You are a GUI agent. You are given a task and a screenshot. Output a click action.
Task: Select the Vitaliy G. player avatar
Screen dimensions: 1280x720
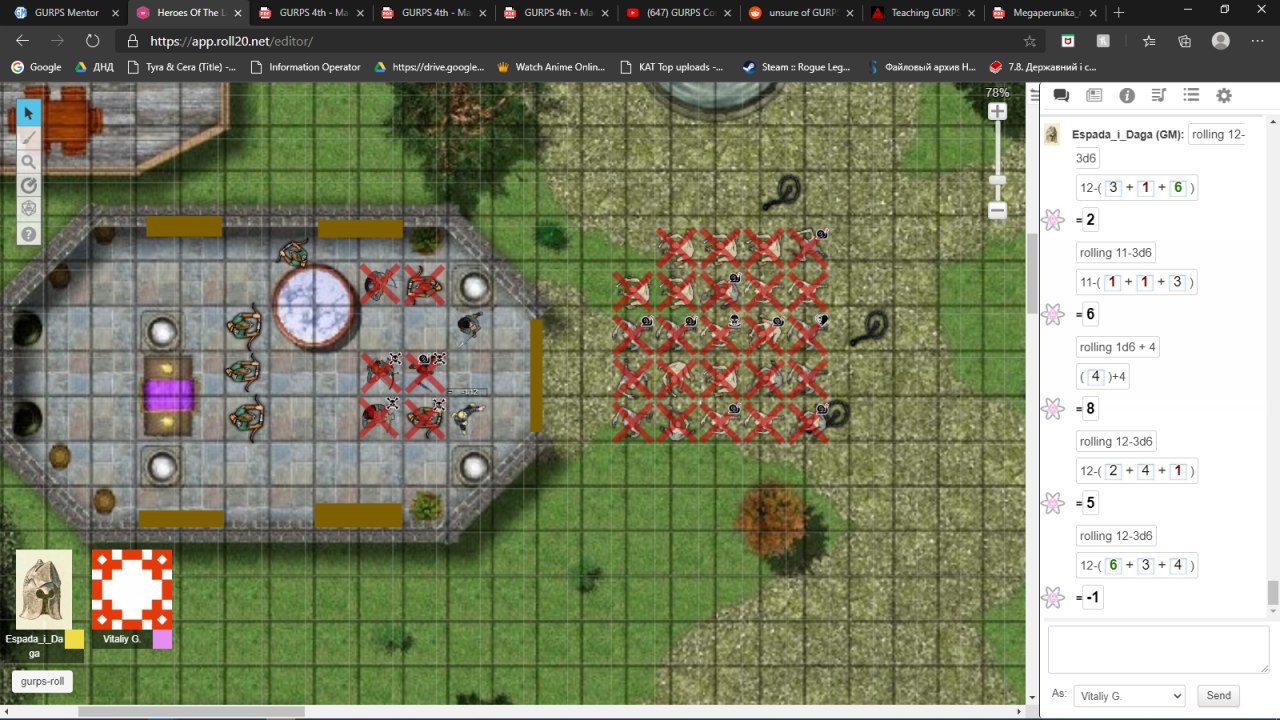click(132, 589)
